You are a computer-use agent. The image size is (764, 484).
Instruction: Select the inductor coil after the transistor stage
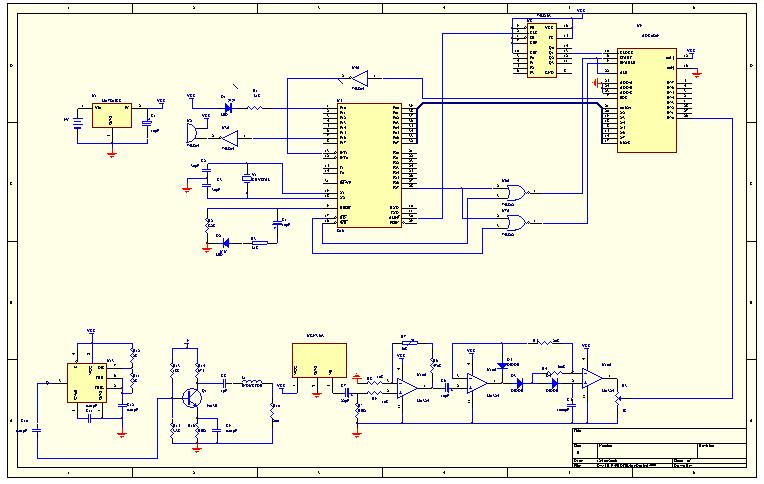click(x=252, y=382)
